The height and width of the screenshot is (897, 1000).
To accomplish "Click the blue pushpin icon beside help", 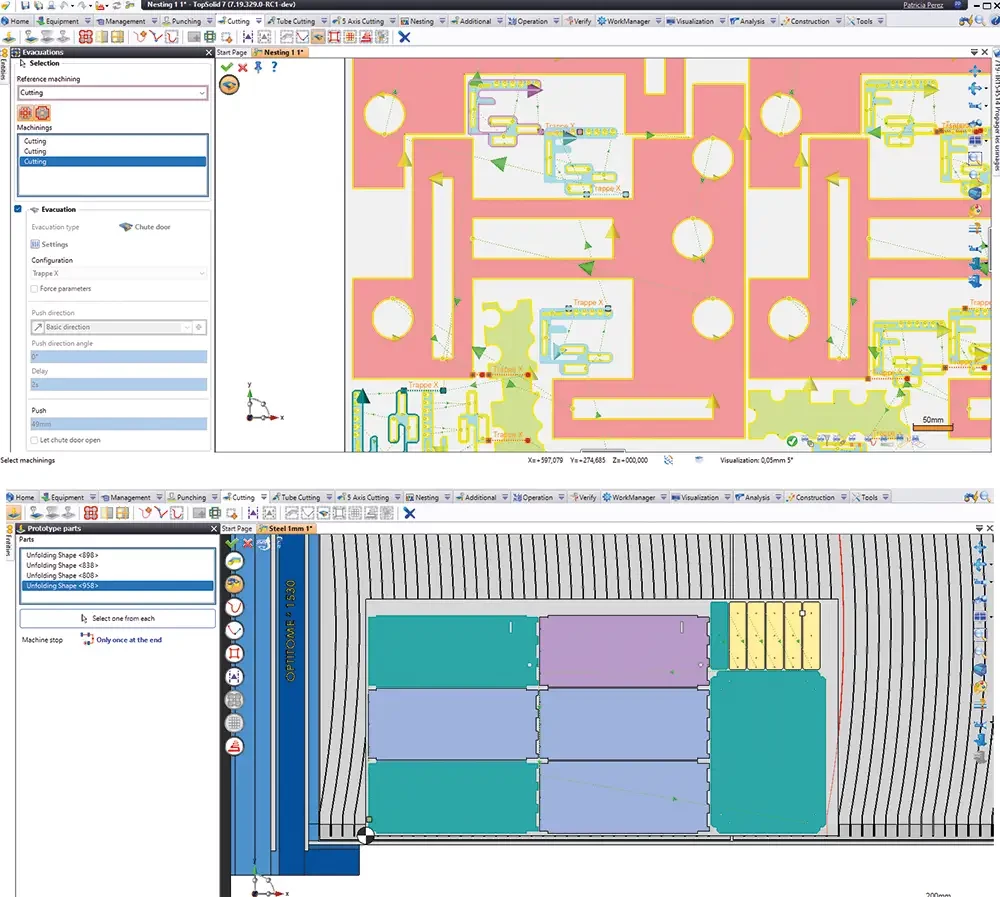I will point(258,67).
